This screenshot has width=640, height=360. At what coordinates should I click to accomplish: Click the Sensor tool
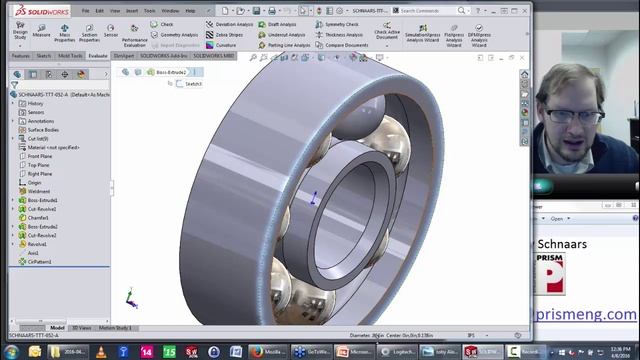111,31
